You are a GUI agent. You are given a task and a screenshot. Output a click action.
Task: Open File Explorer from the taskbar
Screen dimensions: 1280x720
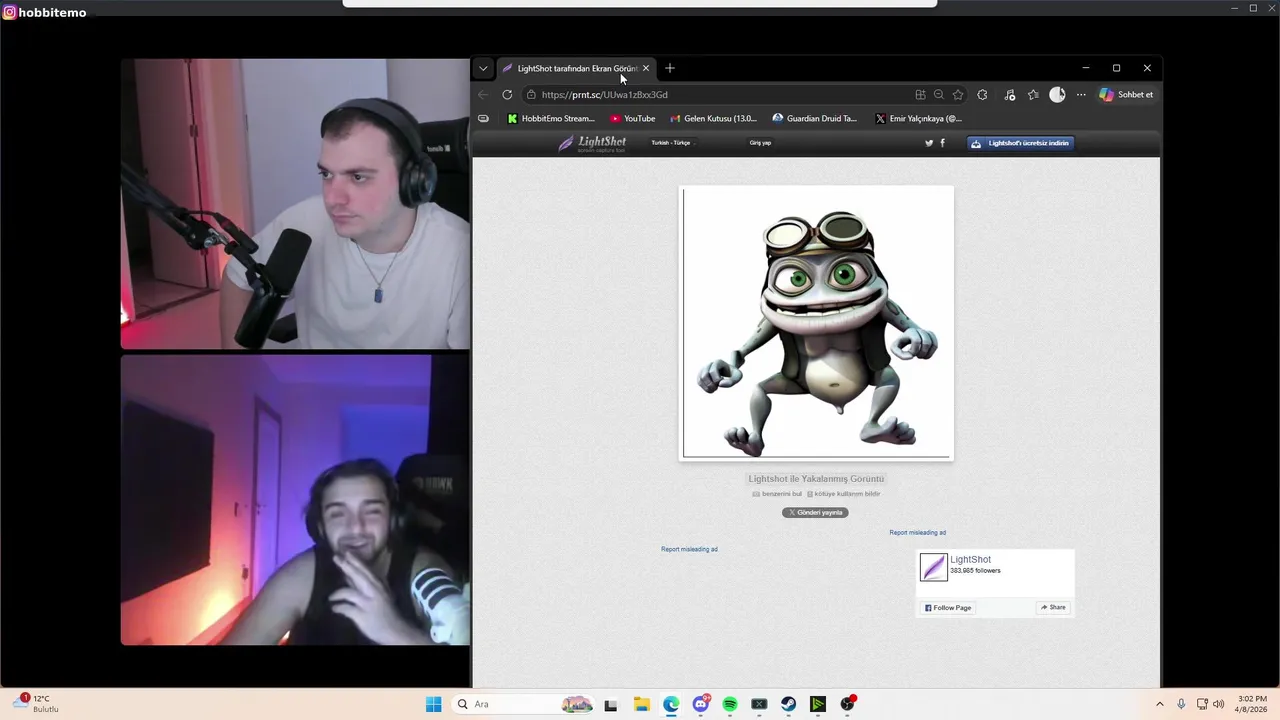coord(641,704)
